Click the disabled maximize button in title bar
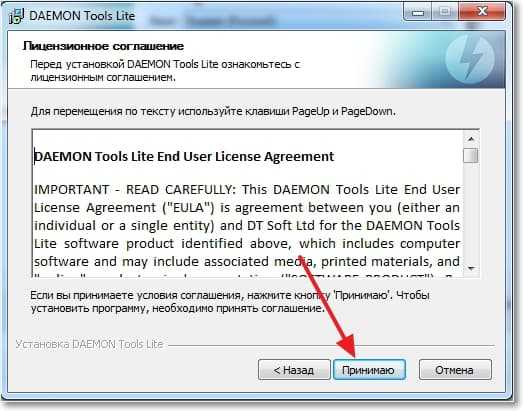This screenshot has height=411, width=523. [x=445, y=13]
